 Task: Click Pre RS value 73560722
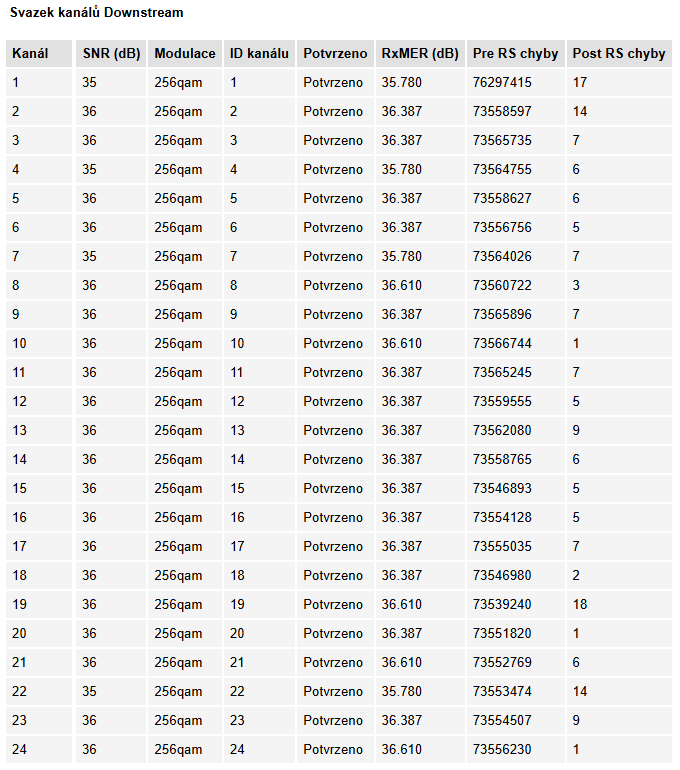[502, 286]
